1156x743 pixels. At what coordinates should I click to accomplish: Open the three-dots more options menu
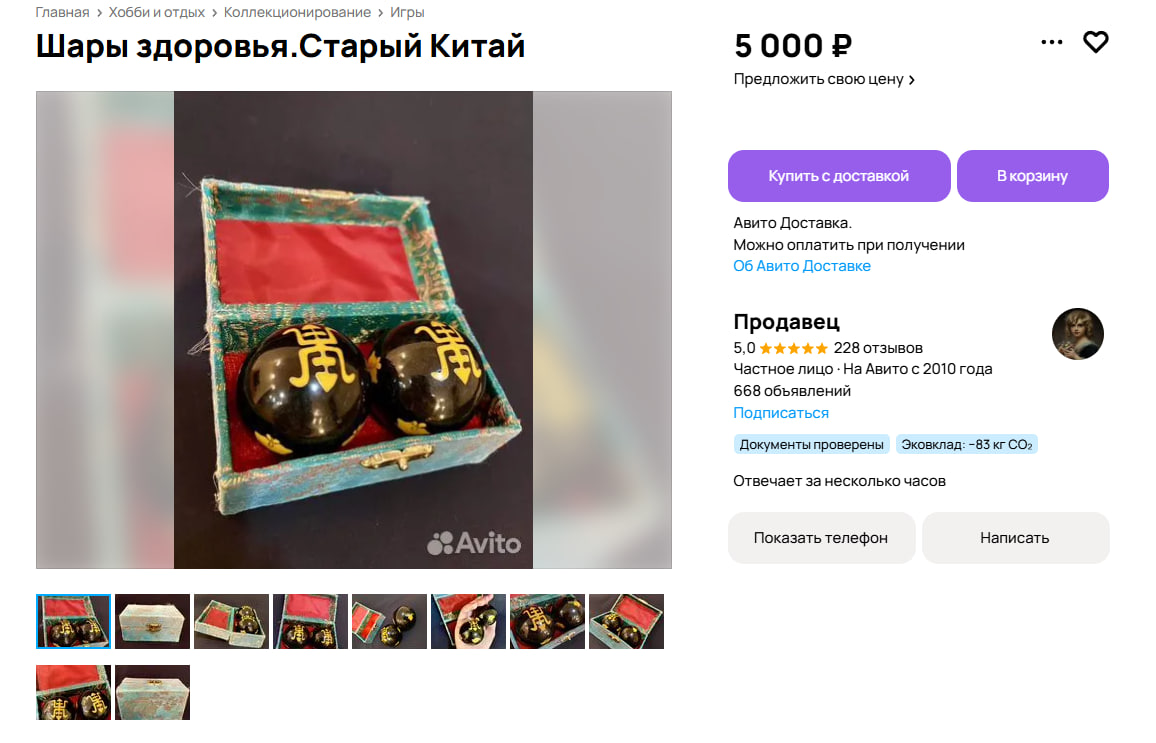[1051, 42]
